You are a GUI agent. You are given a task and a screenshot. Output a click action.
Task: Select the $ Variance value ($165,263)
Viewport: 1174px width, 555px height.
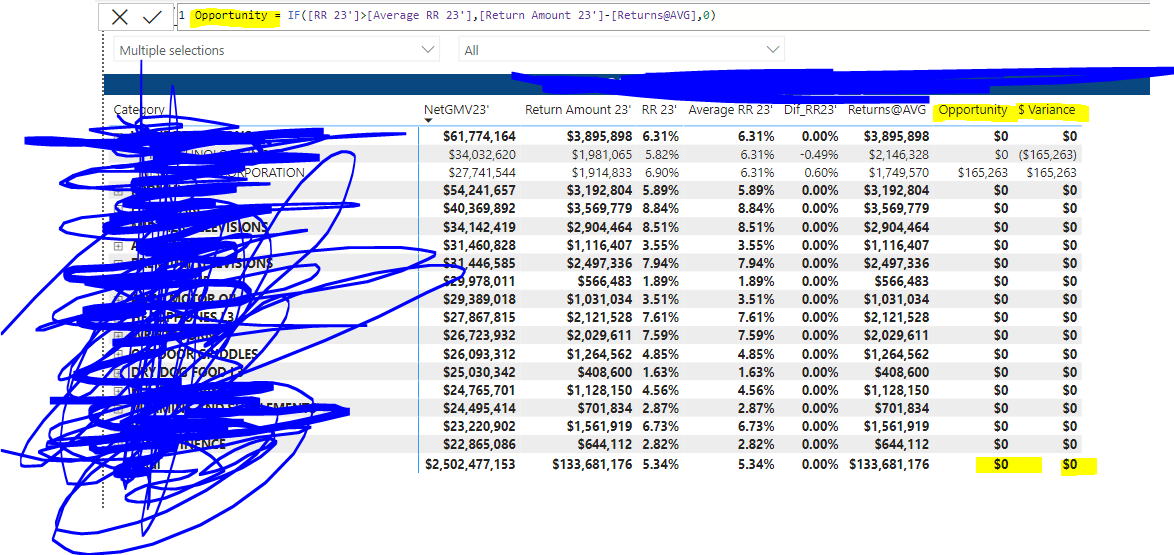click(x=1047, y=154)
